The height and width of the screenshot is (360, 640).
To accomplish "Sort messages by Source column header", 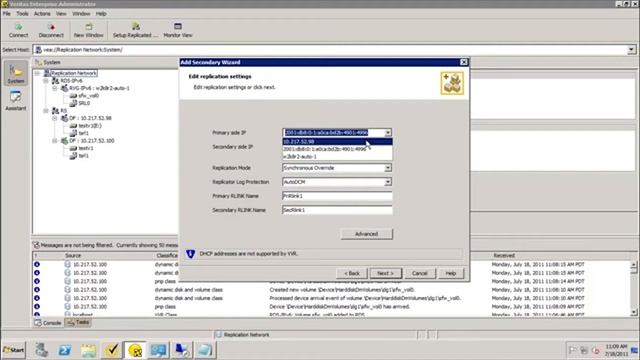I will 73,256.
